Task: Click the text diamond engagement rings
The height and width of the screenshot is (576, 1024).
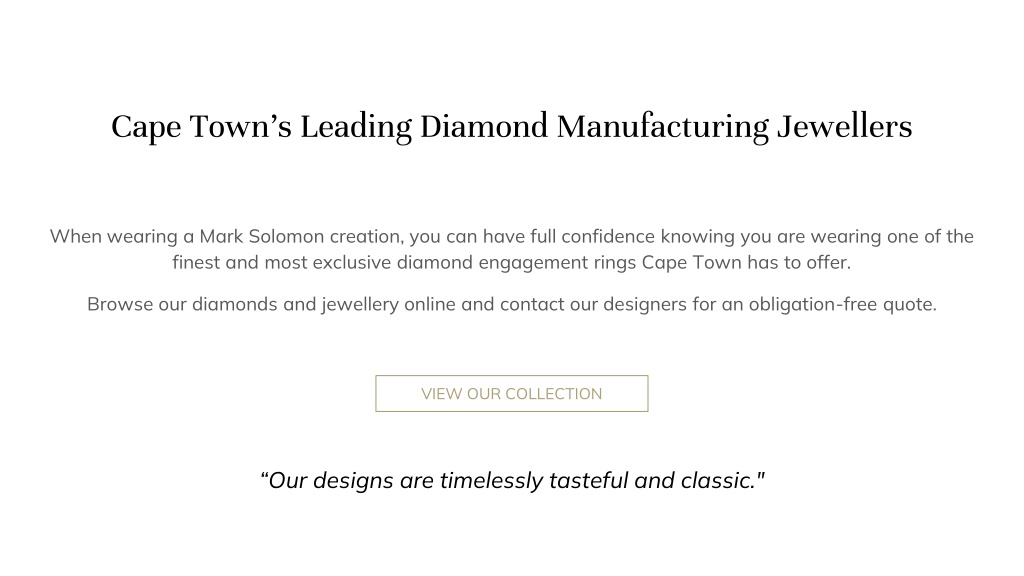Action: click(x=516, y=263)
